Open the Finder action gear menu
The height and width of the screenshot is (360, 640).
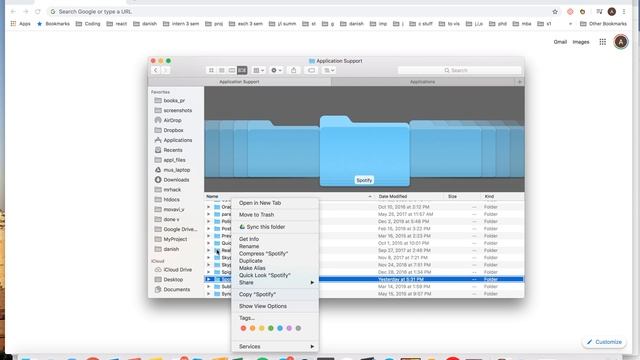(276, 70)
